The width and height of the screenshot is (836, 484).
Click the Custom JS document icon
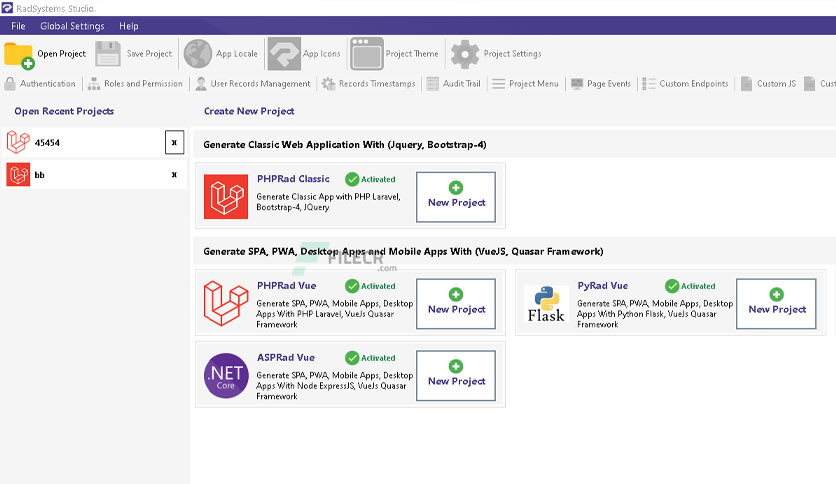[746, 84]
